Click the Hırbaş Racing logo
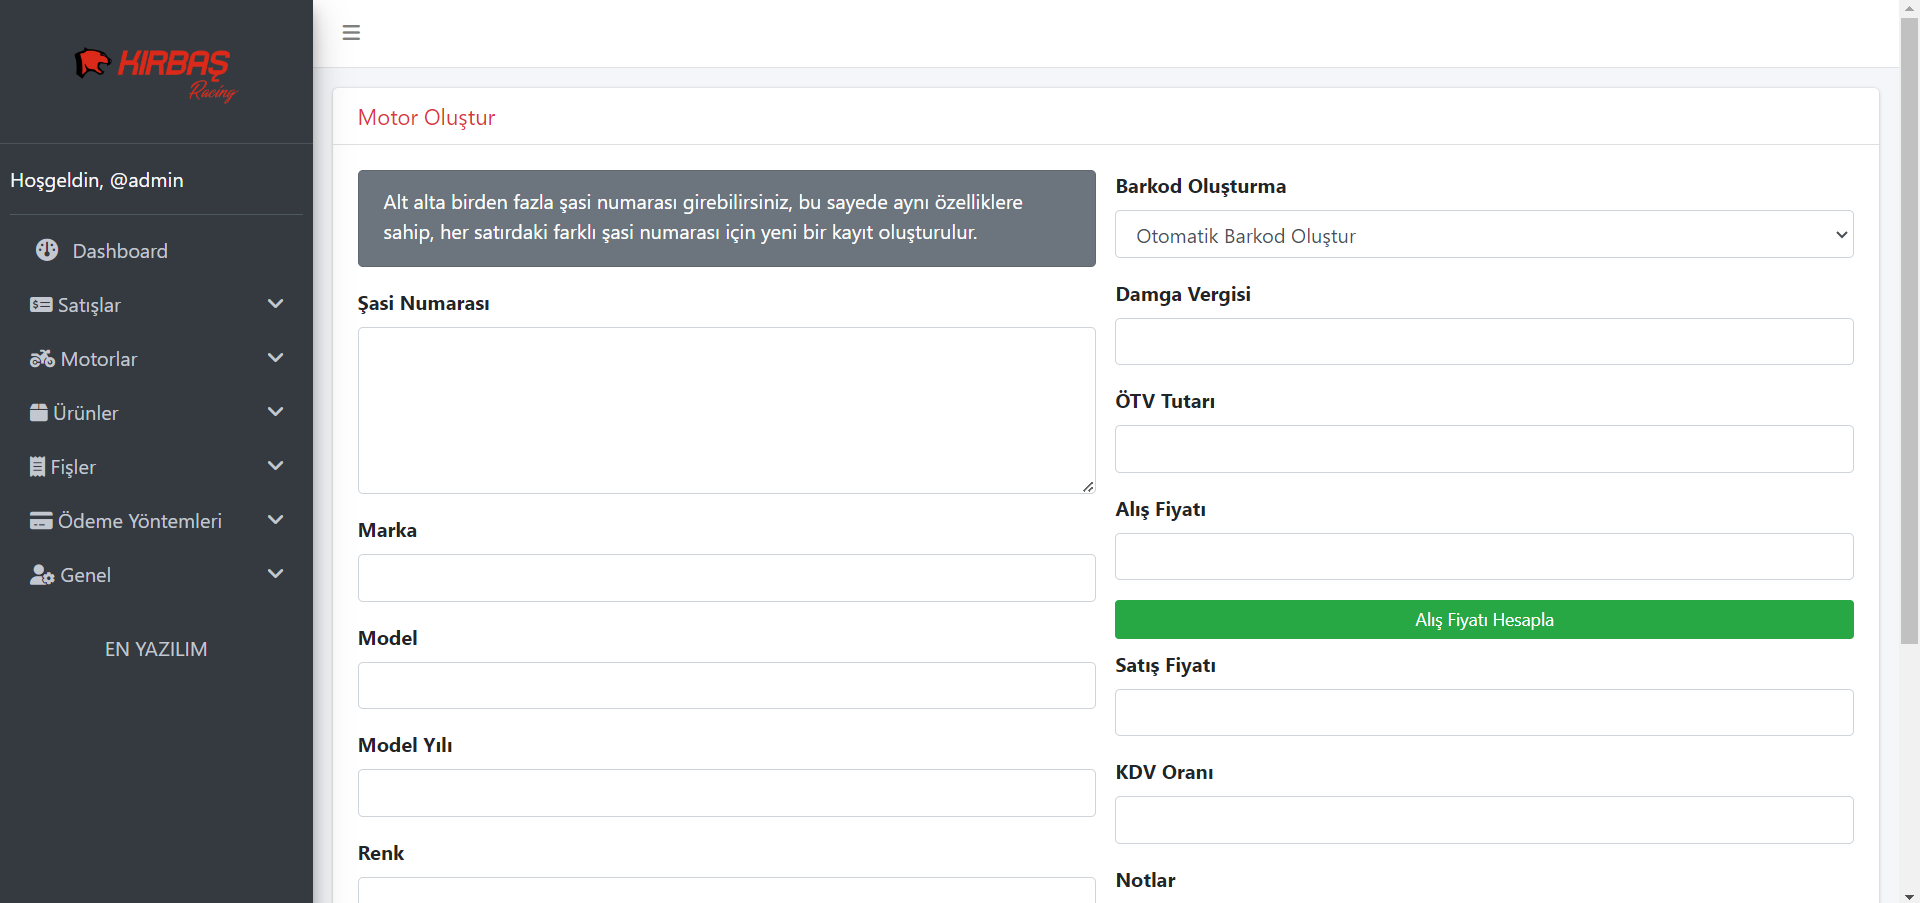Viewport: 1920px width, 903px height. point(156,74)
